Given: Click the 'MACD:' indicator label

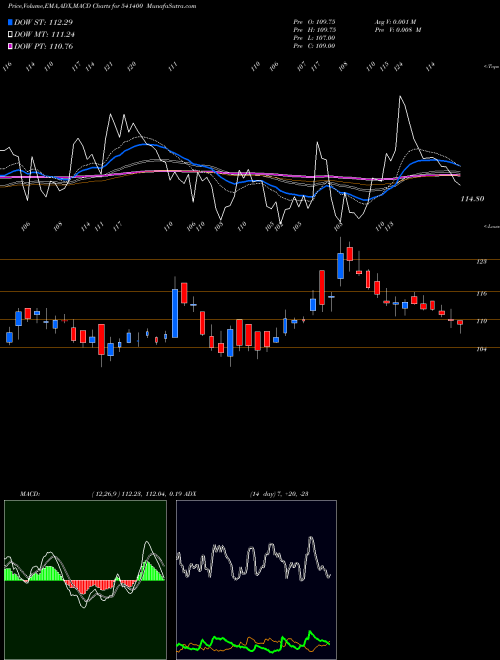Looking at the screenshot, I should pos(30,494).
